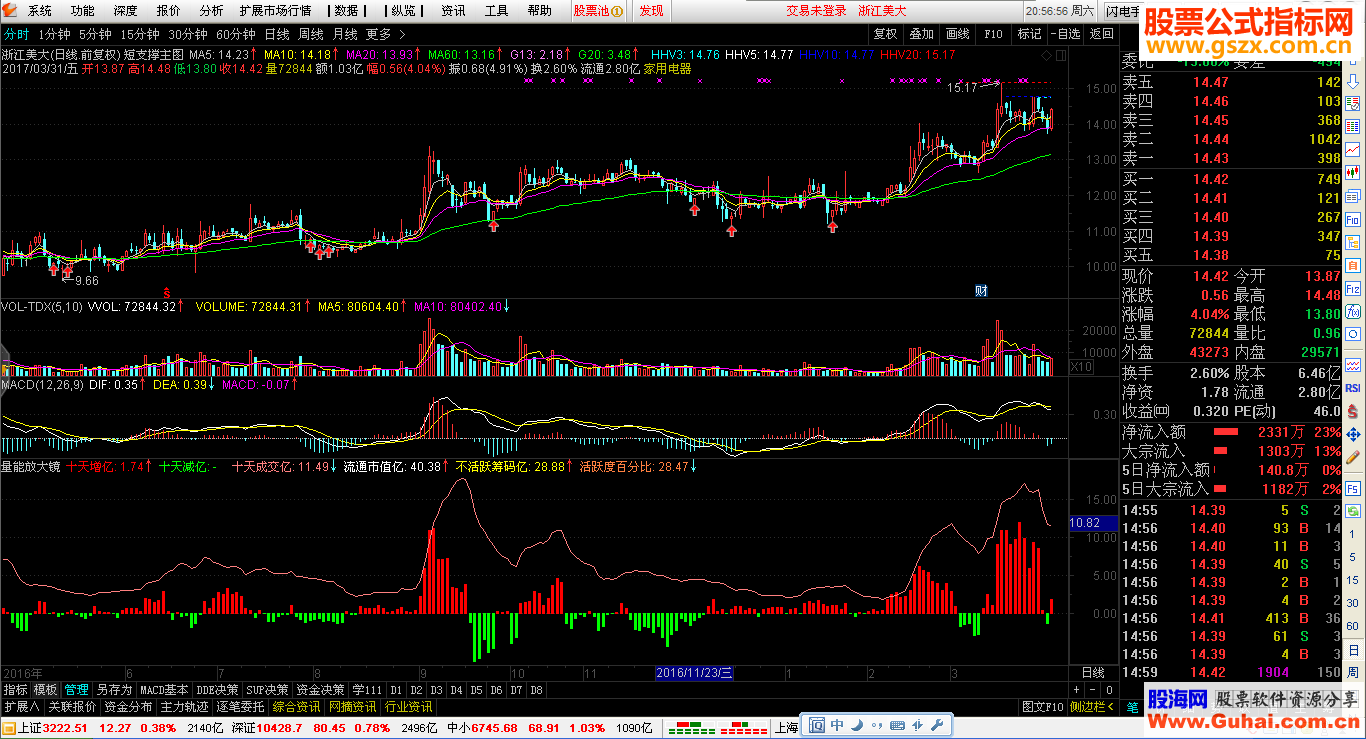Click the 画线 drawing button
The image size is (1366, 739).
coord(958,33)
